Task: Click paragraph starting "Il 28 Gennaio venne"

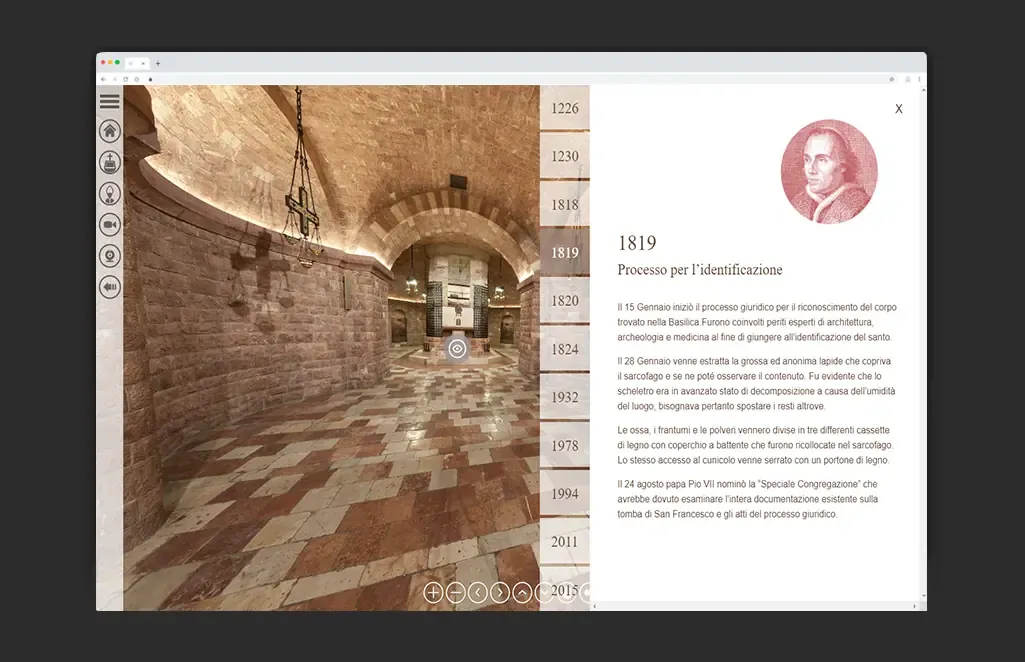Action: tap(756, 384)
